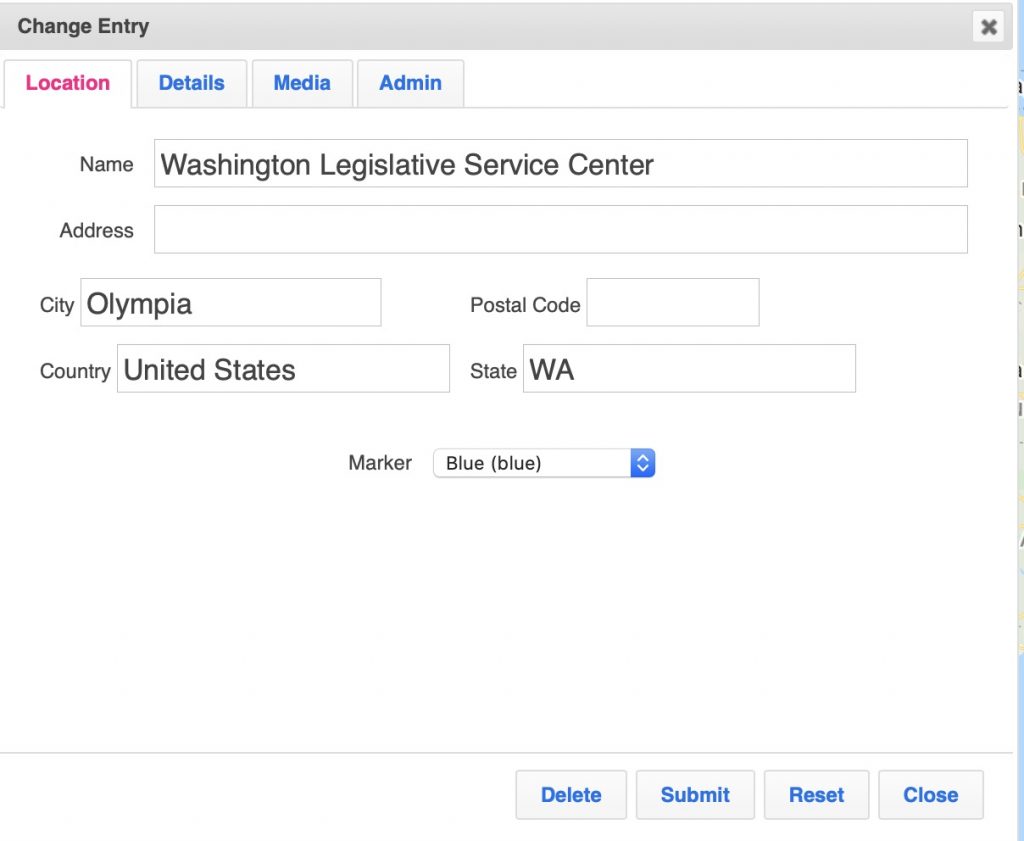Expand the Marker dropdown showing Blue (blue)

pos(544,463)
